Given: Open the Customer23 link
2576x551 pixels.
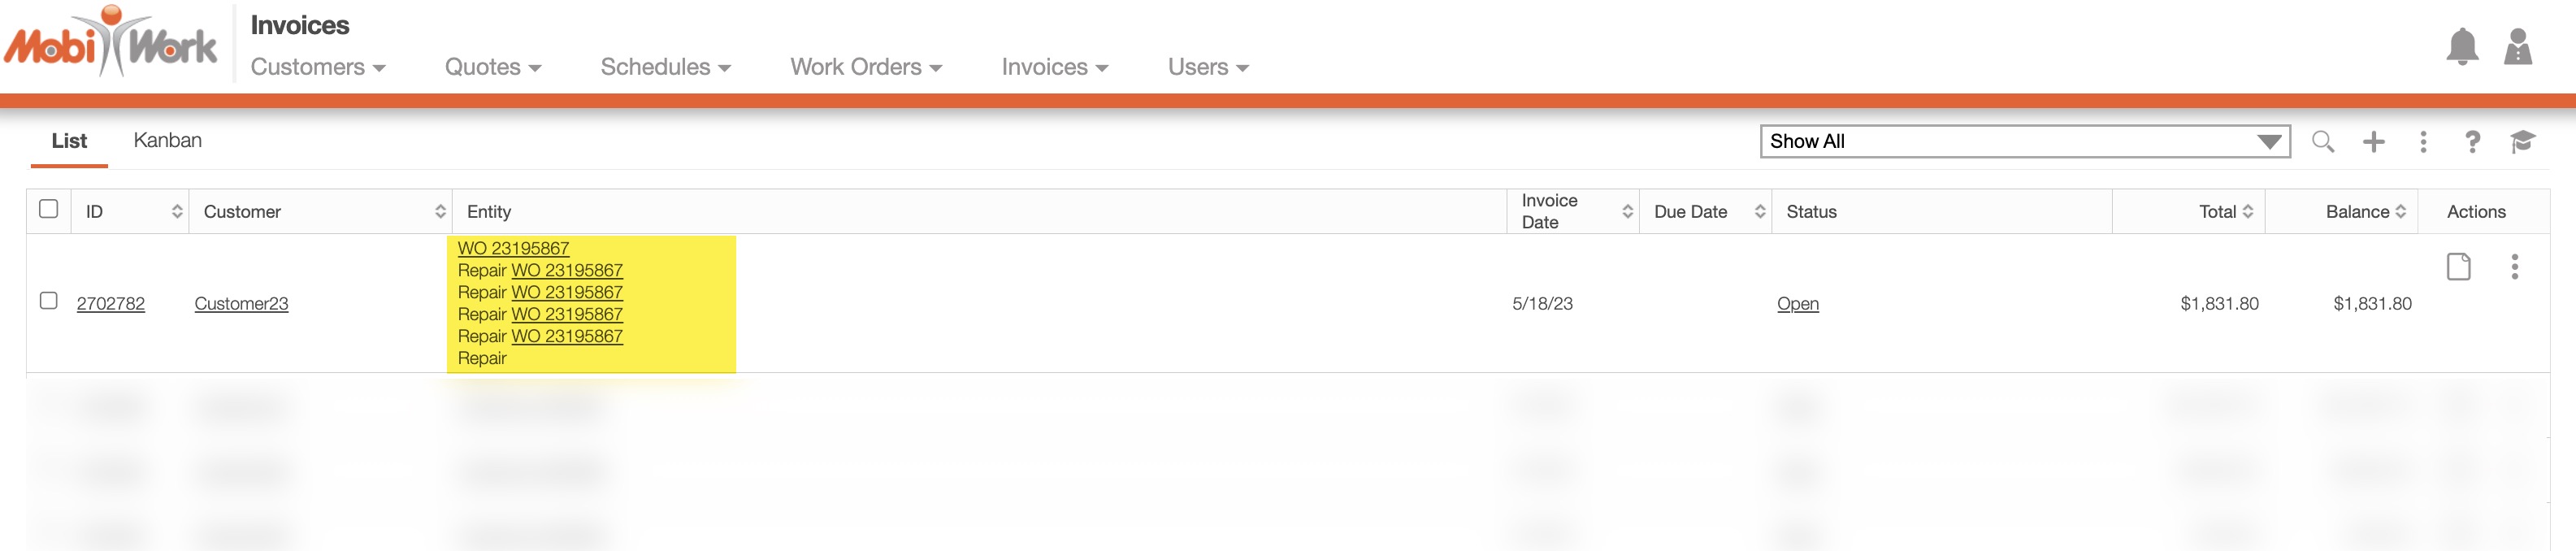Looking at the screenshot, I should tap(241, 304).
